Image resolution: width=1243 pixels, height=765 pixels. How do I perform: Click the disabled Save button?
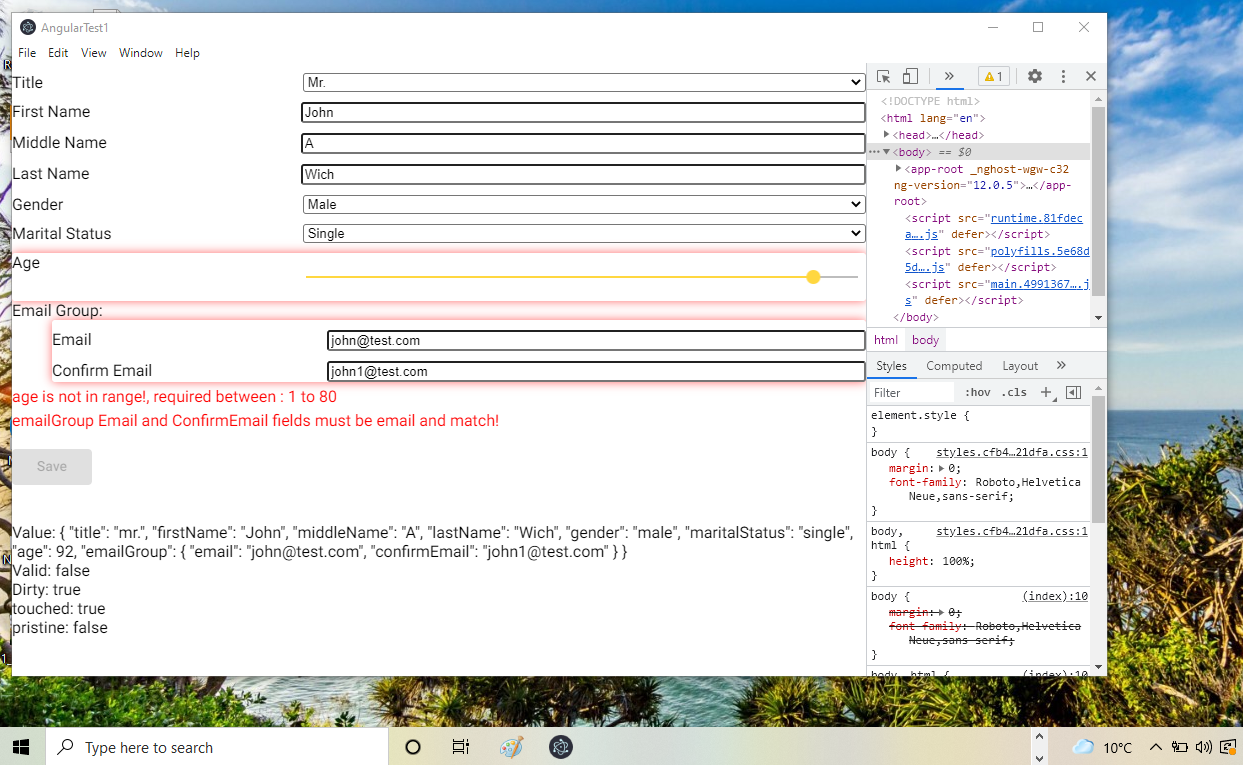(51, 466)
